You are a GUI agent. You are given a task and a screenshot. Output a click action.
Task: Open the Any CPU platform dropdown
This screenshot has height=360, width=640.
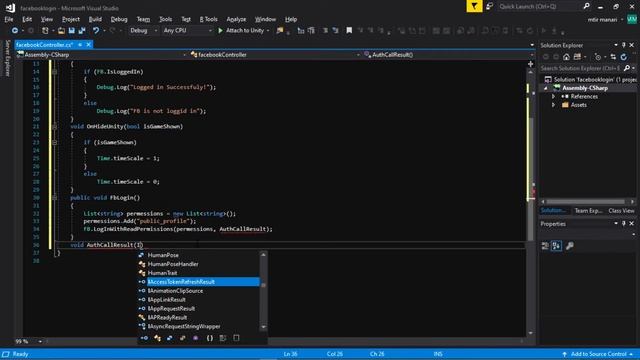coord(187,31)
